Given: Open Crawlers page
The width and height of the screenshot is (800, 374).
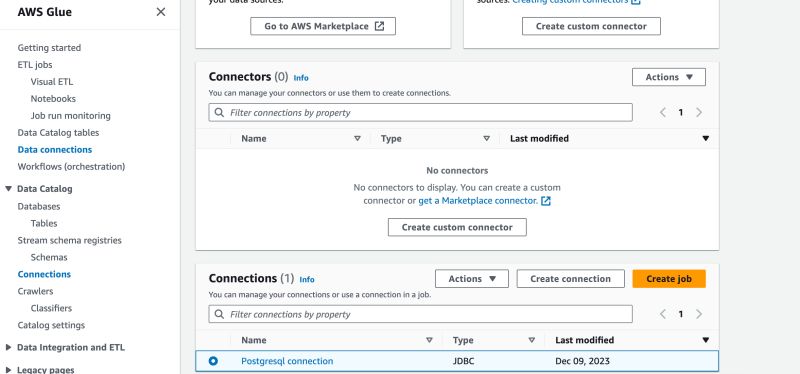Looking at the screenshot, I should coord(35,291).
